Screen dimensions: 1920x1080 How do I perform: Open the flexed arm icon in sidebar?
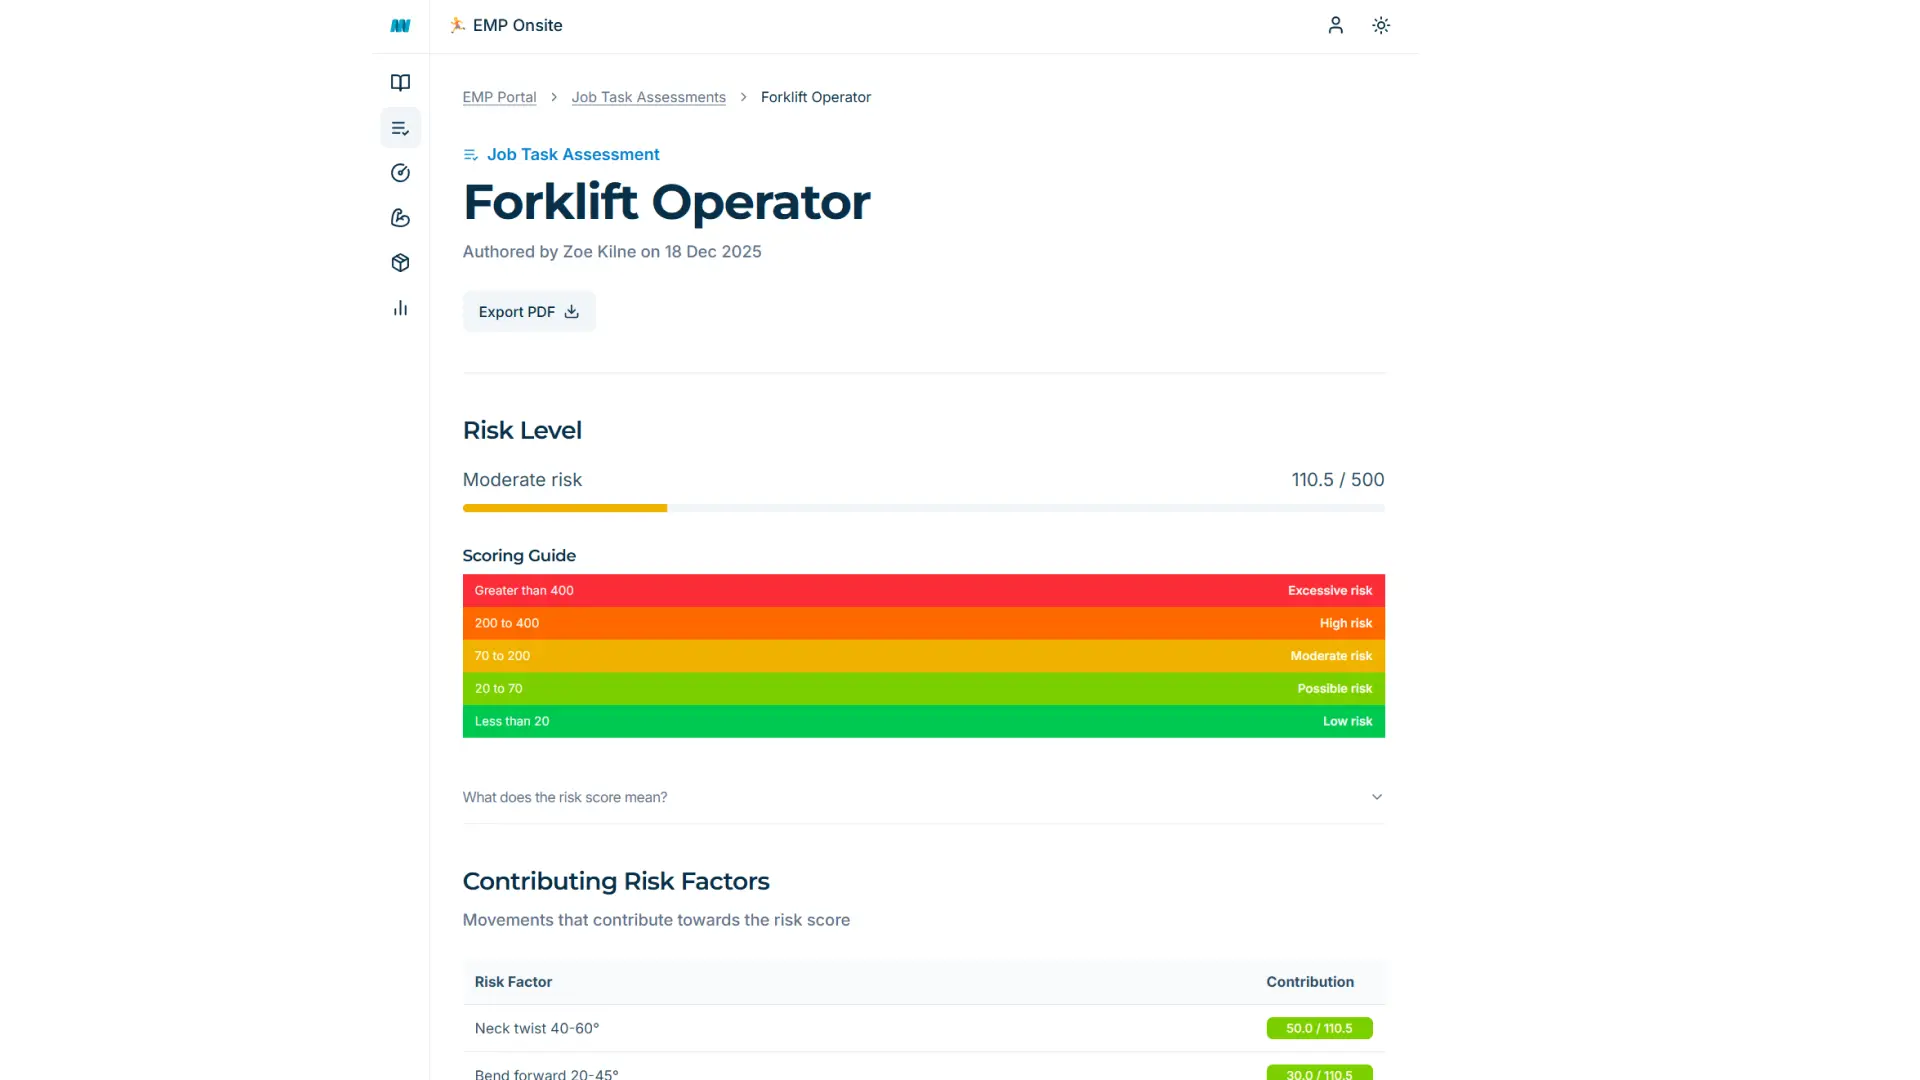[x=400, y=218]
